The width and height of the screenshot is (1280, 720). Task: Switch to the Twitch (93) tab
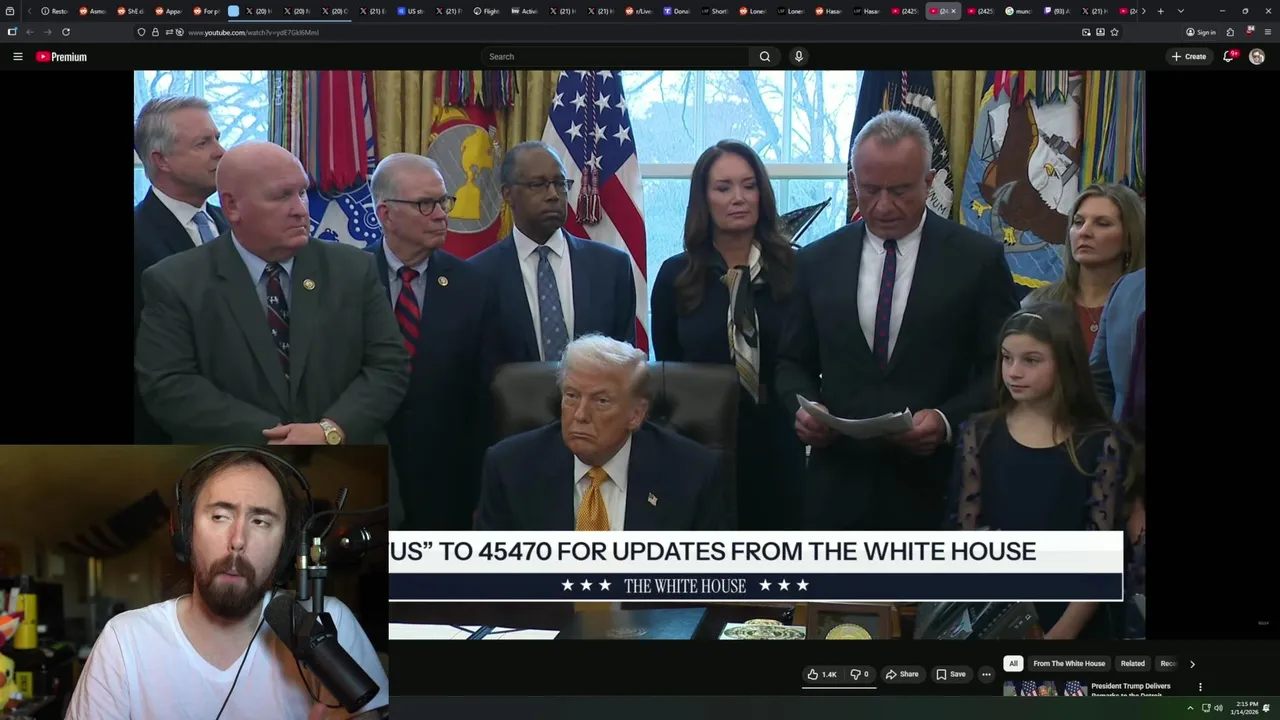[x=1056, y=11]
